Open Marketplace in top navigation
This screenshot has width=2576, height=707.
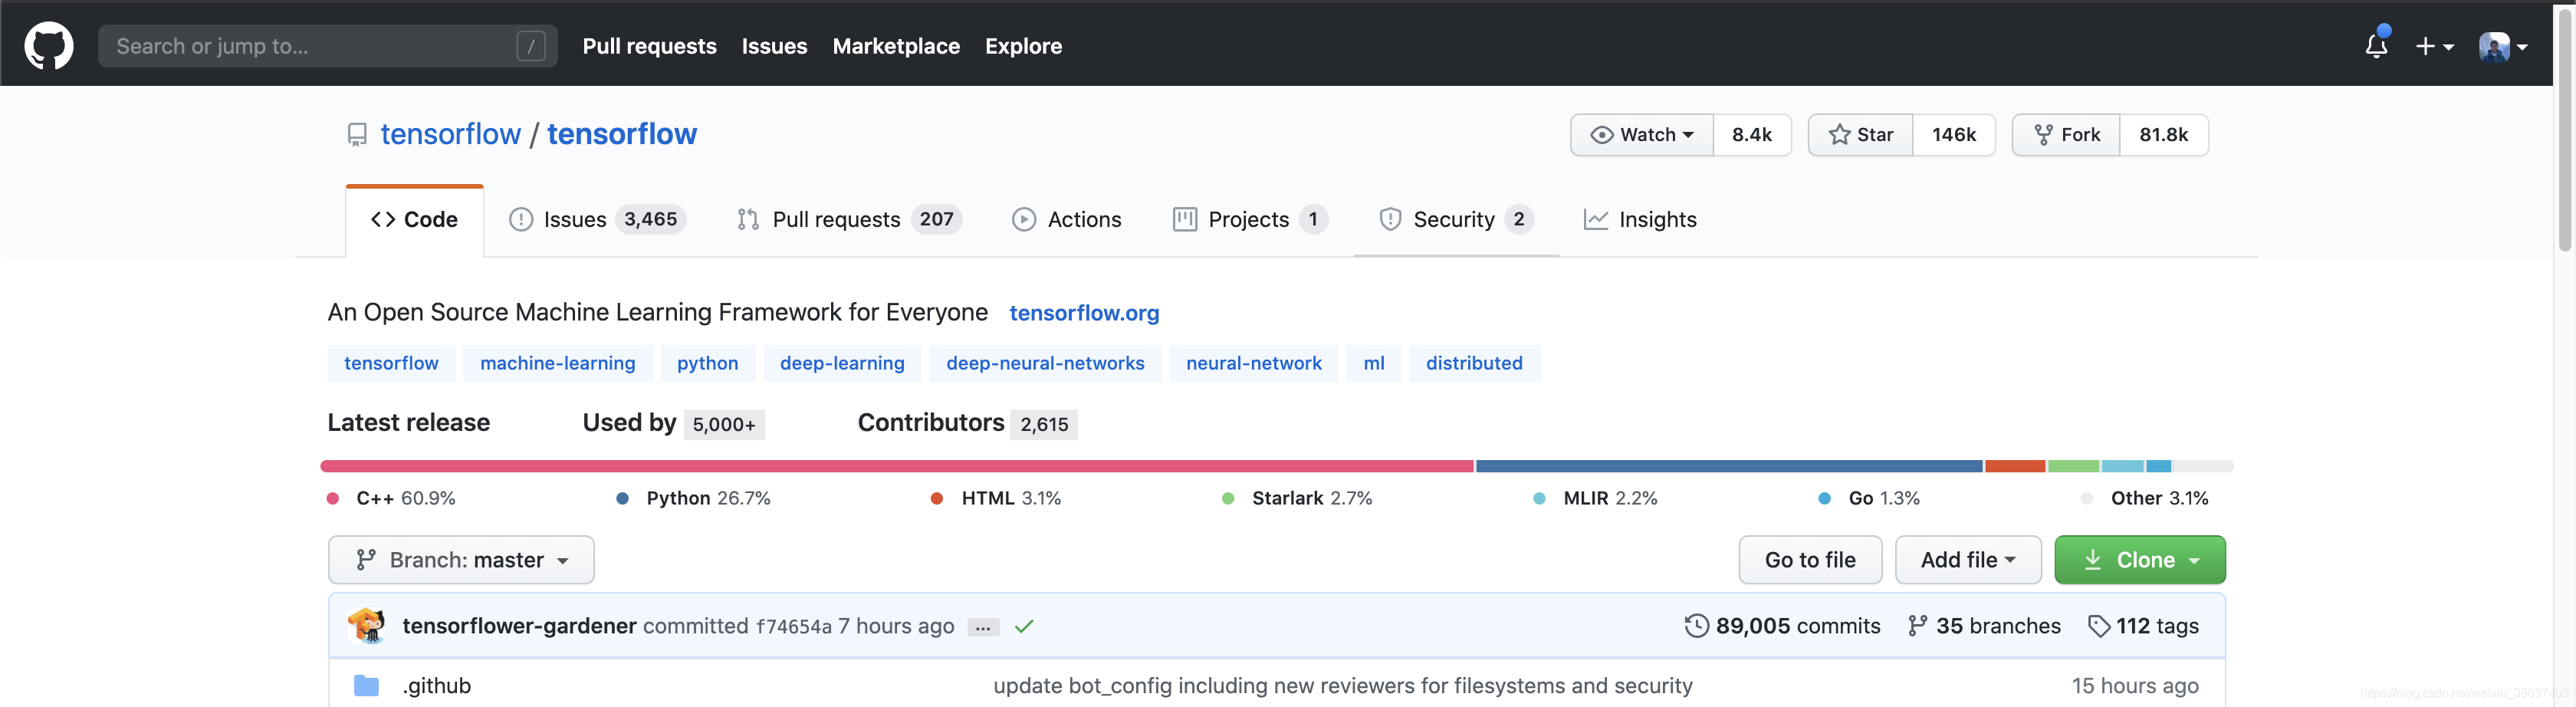pos(896,46)
